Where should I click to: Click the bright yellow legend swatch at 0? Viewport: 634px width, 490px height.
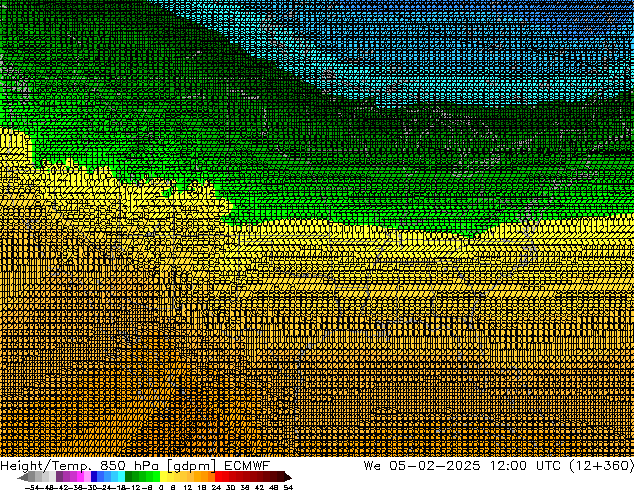point(164,476)
